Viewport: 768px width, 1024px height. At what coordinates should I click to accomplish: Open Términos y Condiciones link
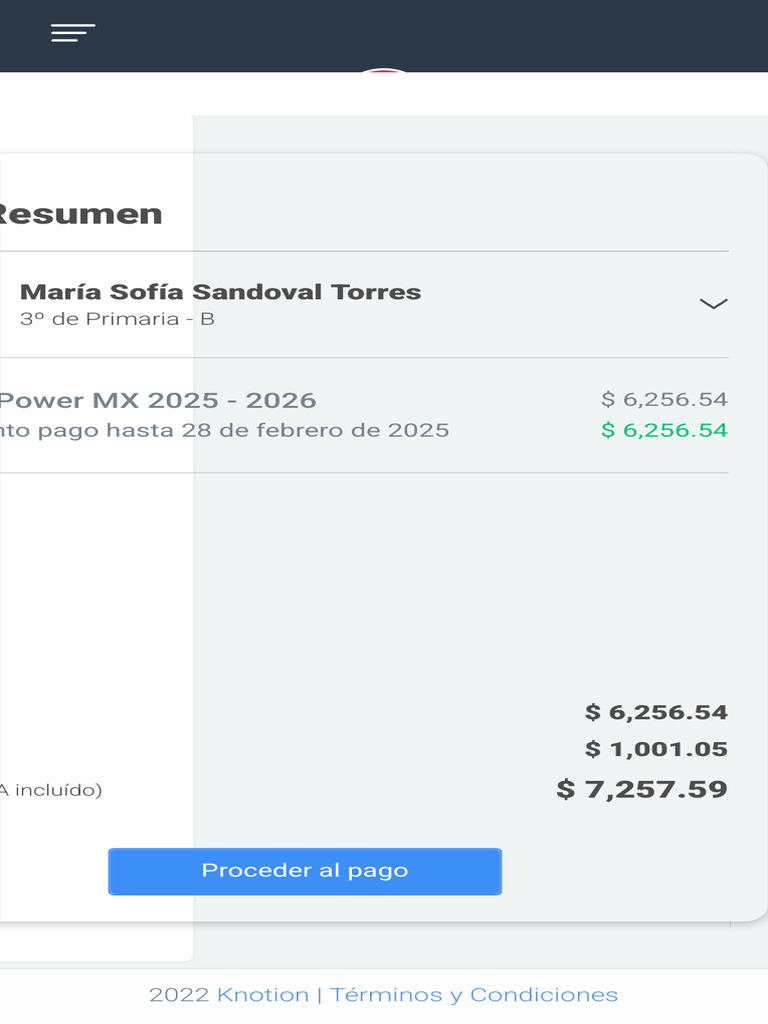point(474,995)
